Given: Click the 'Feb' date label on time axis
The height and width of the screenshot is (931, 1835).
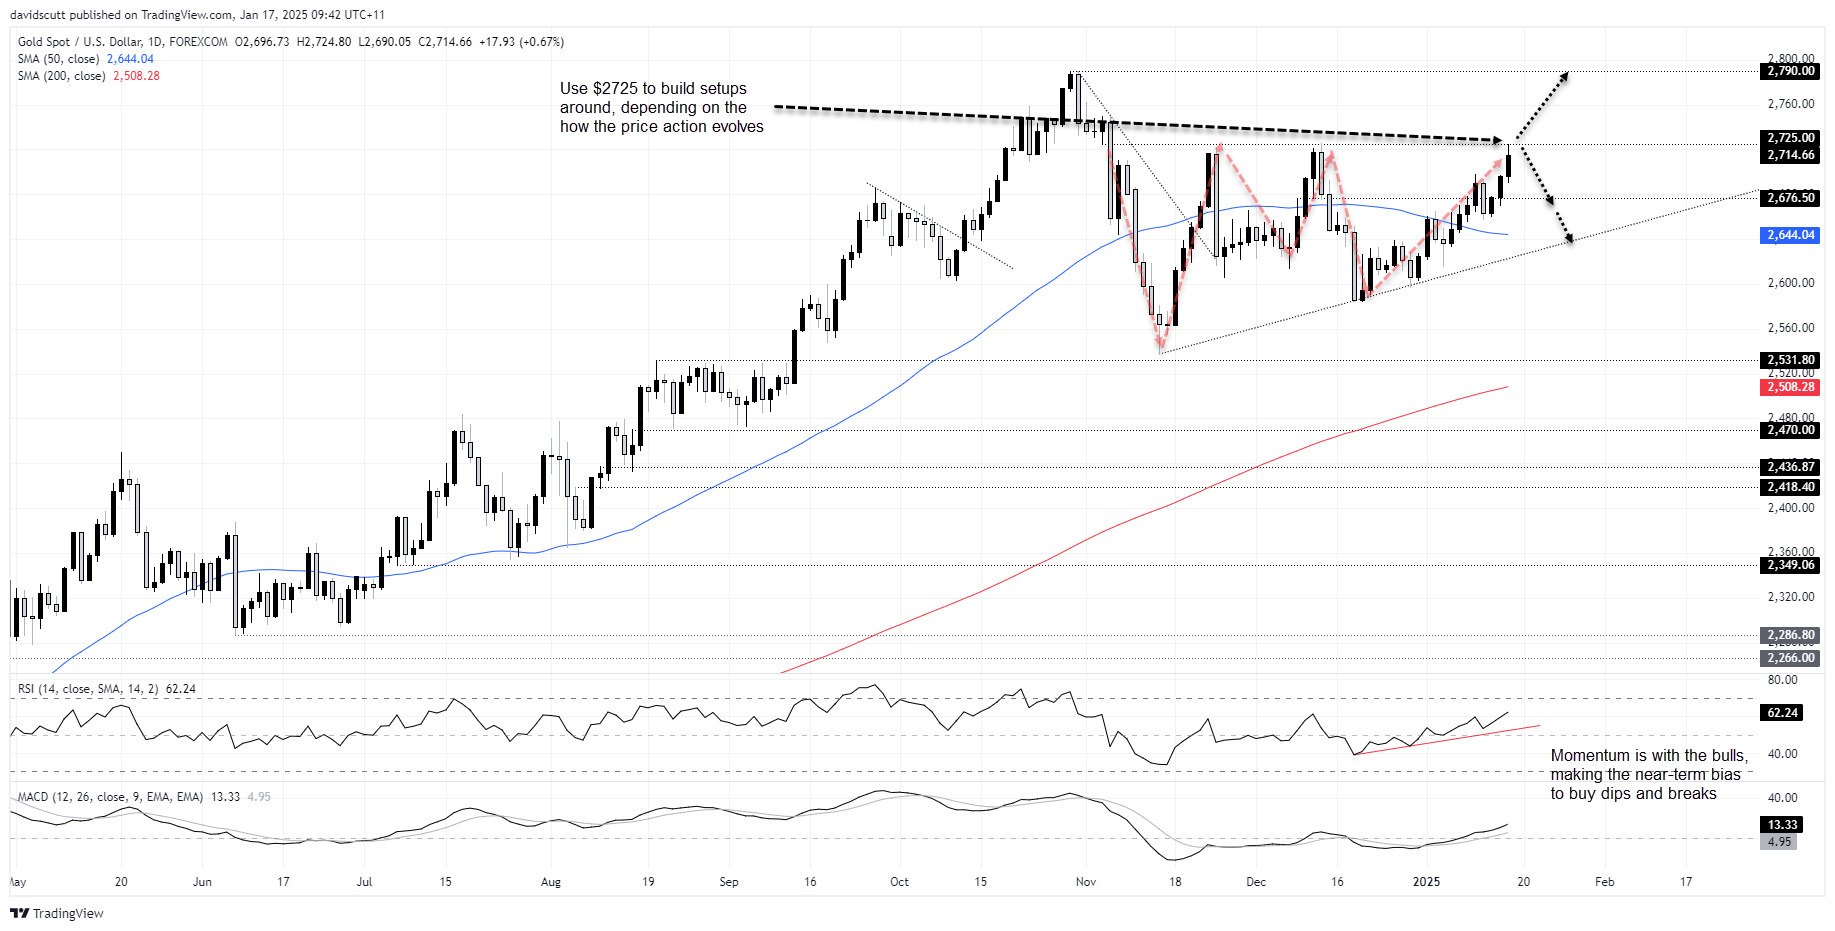Looking at the screenshot, I should [1604, 882].
